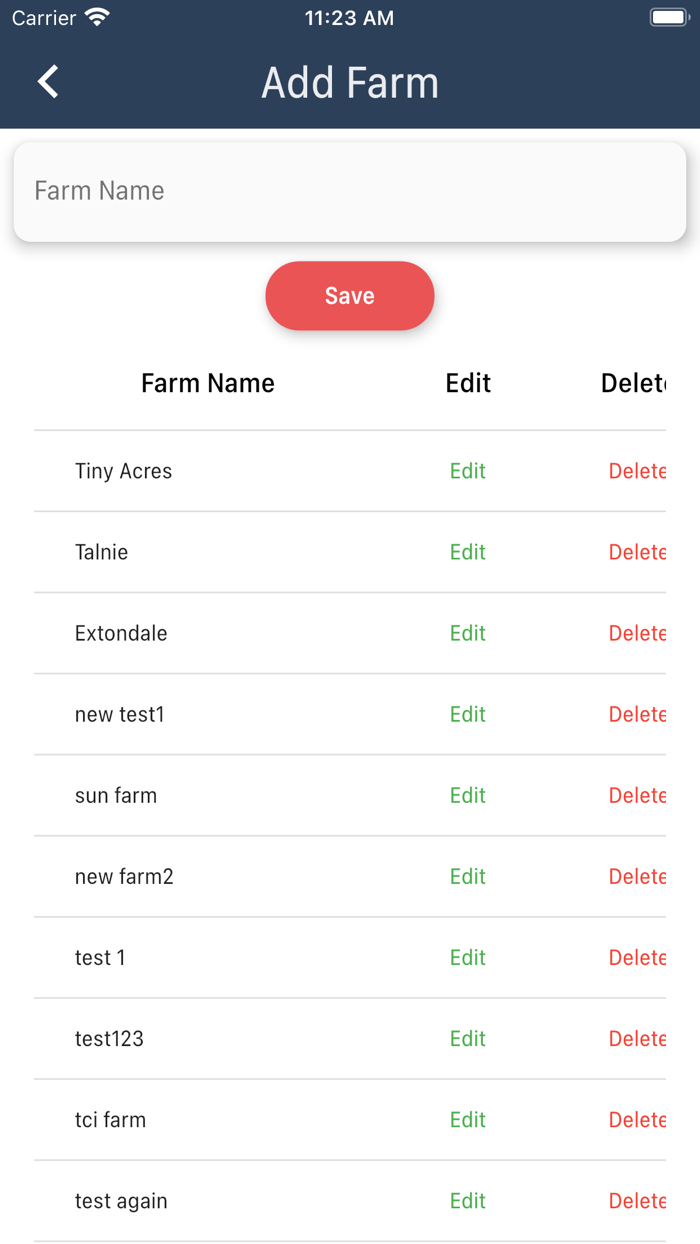Delete the test 1 farm
Image resolution: width=700 pixels, height=1244 pixels.
point(637,957)
